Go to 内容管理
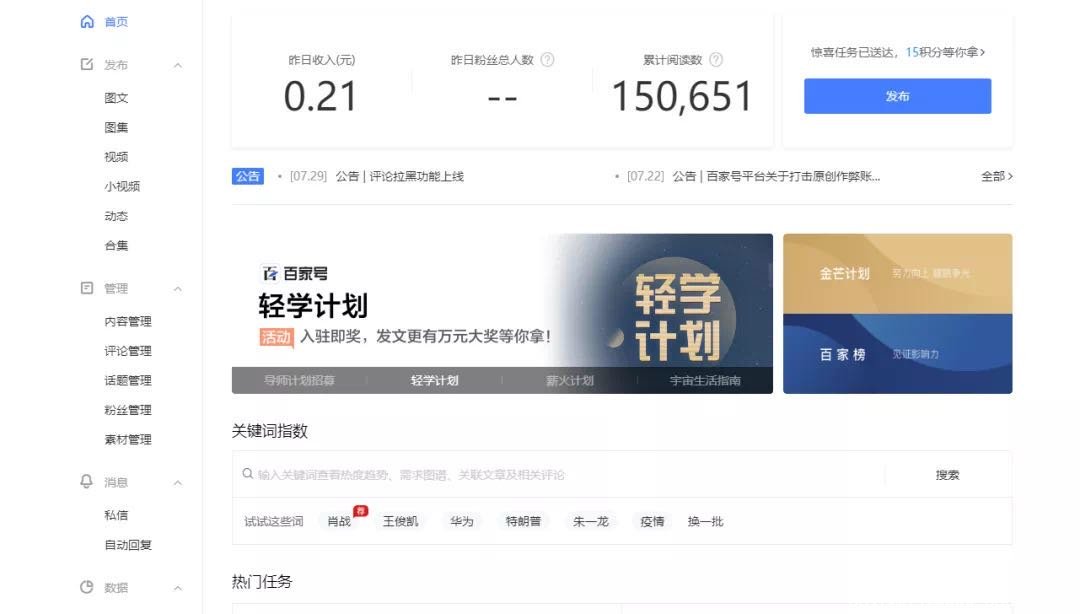This screenshot has width=1080, height=614. click(127, 322)
